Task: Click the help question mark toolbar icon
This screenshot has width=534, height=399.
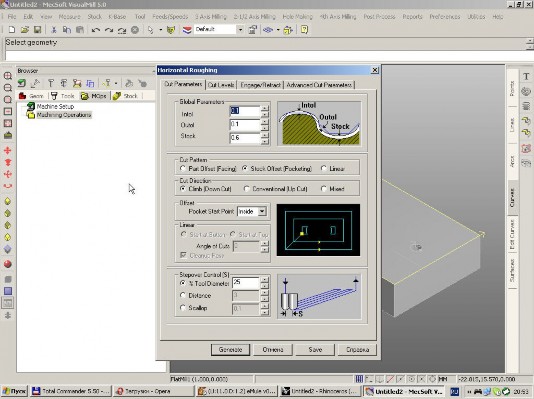Action: coord(304,30)
